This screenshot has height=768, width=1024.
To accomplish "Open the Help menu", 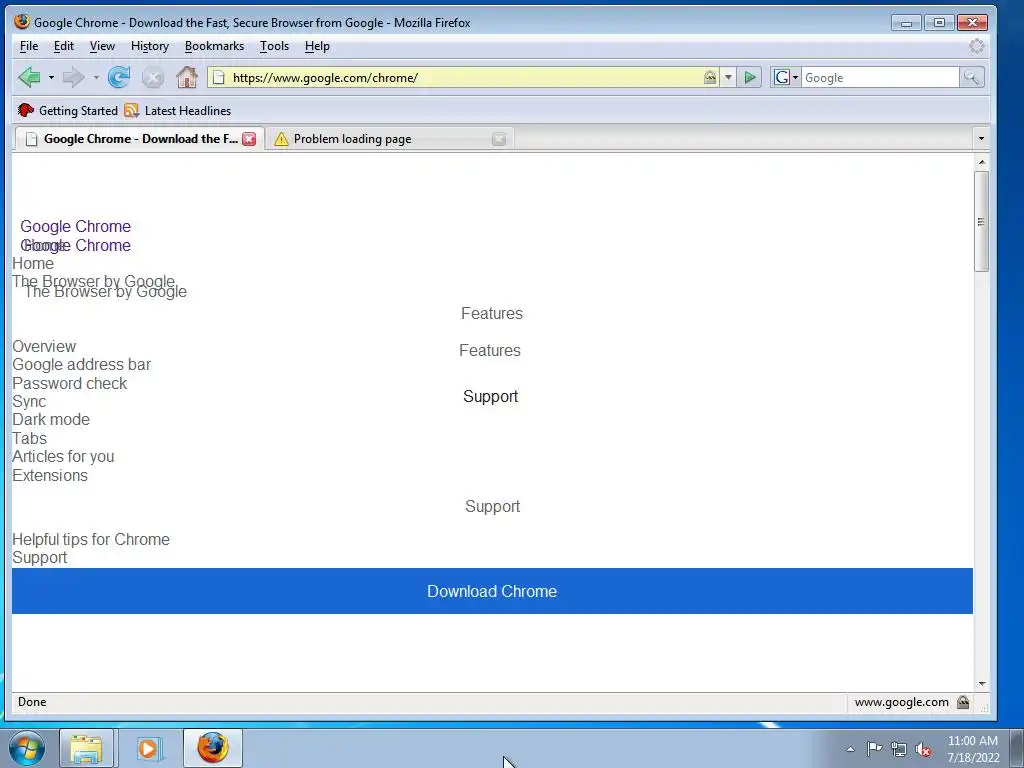I will [317, 46].
